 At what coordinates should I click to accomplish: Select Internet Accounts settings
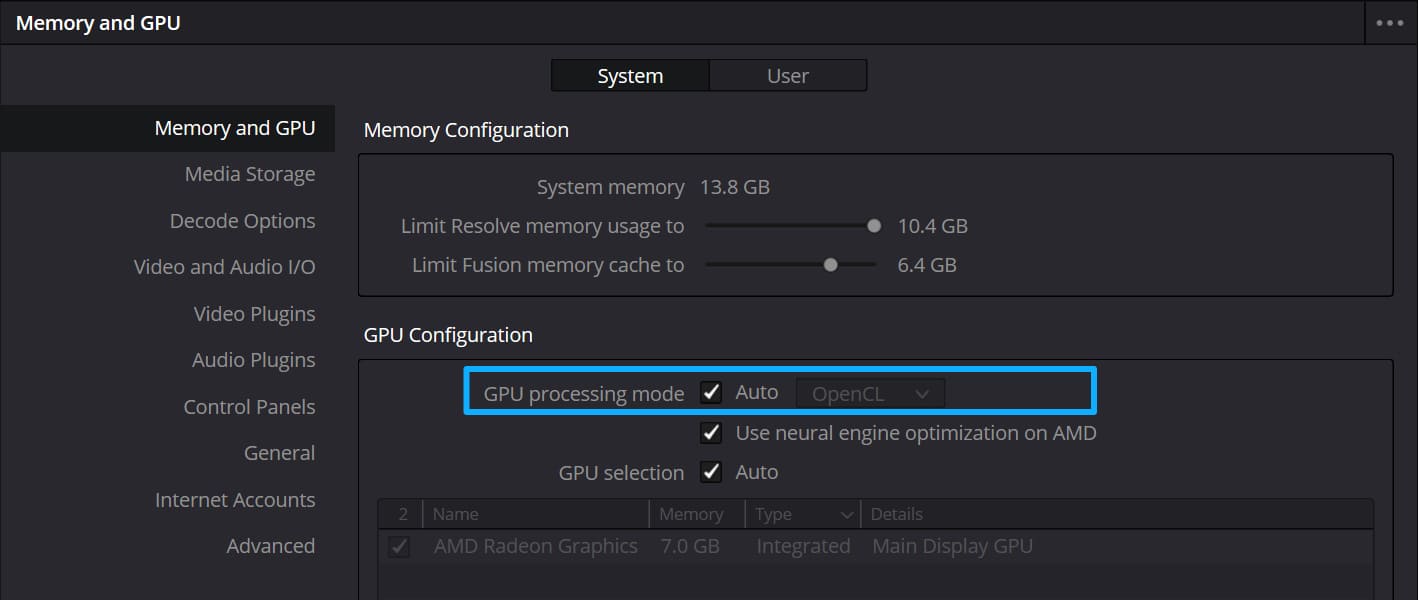tap(235, 499)
